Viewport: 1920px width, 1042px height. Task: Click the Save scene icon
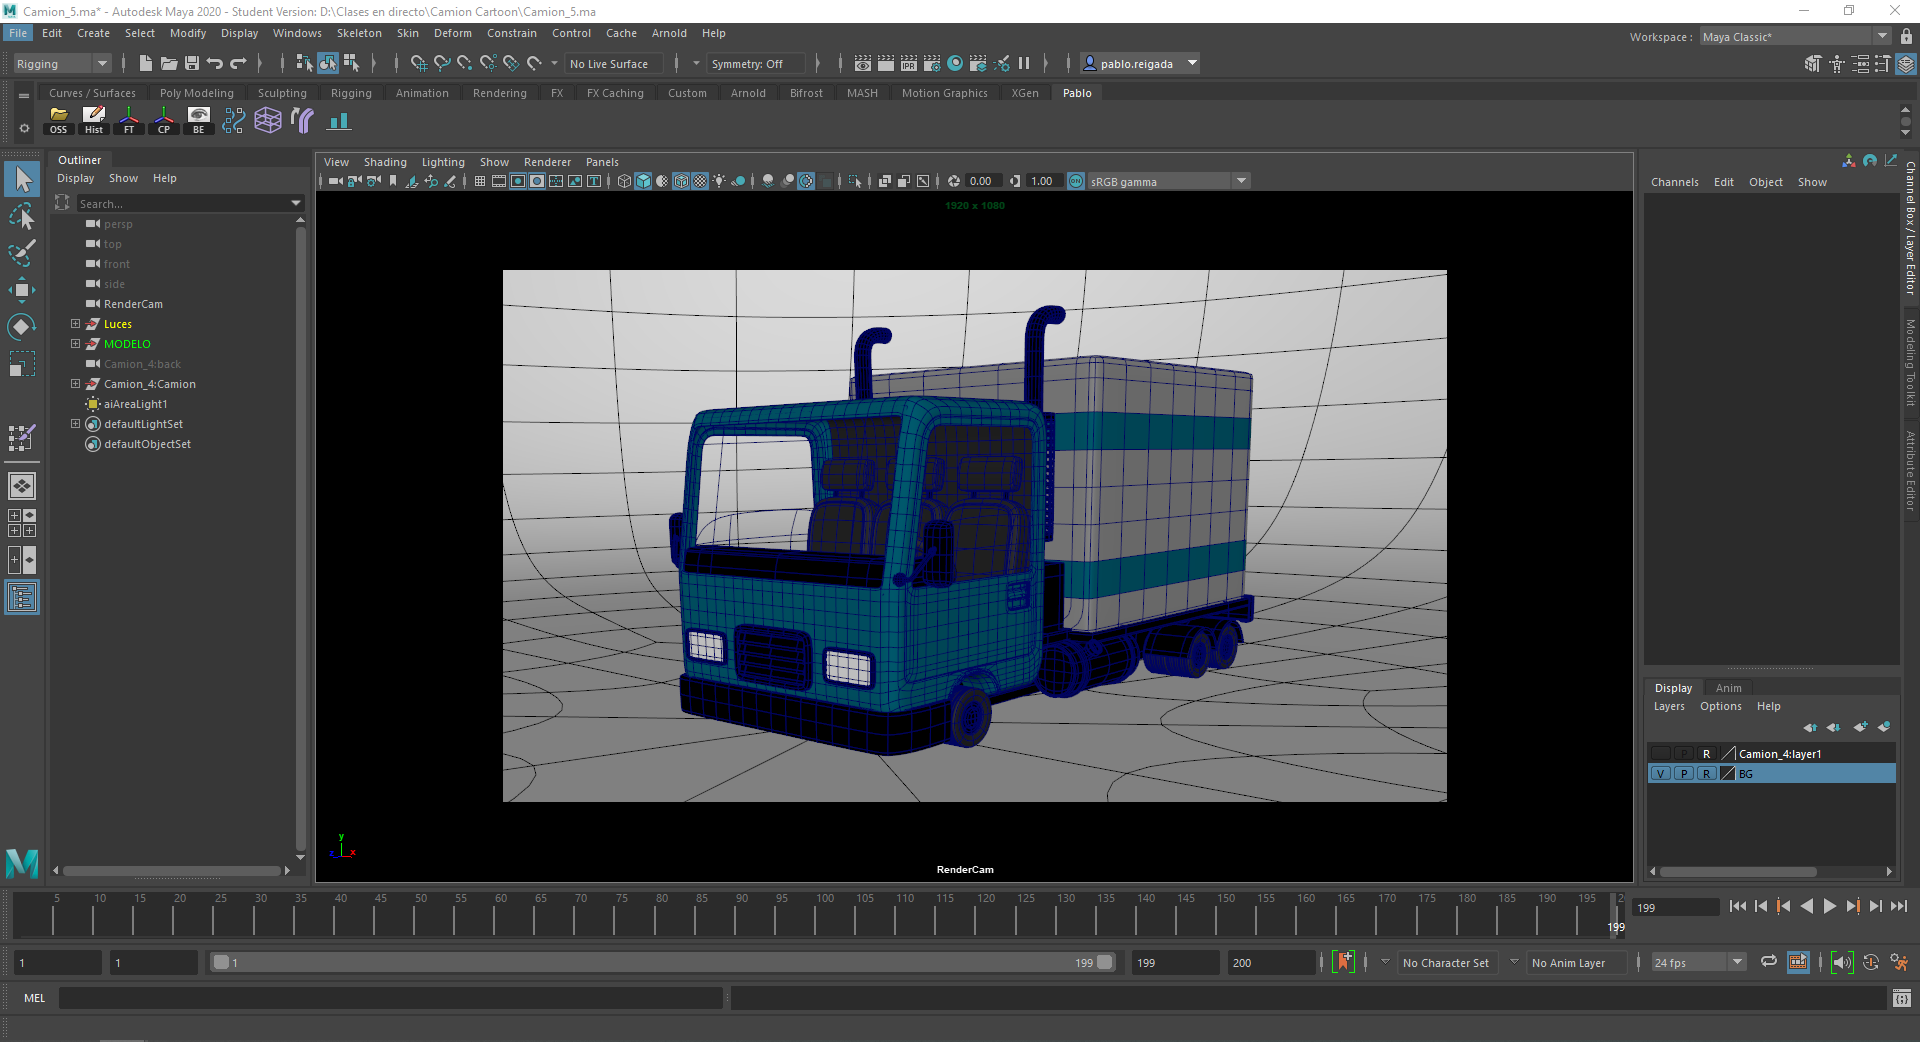[192, 63]
